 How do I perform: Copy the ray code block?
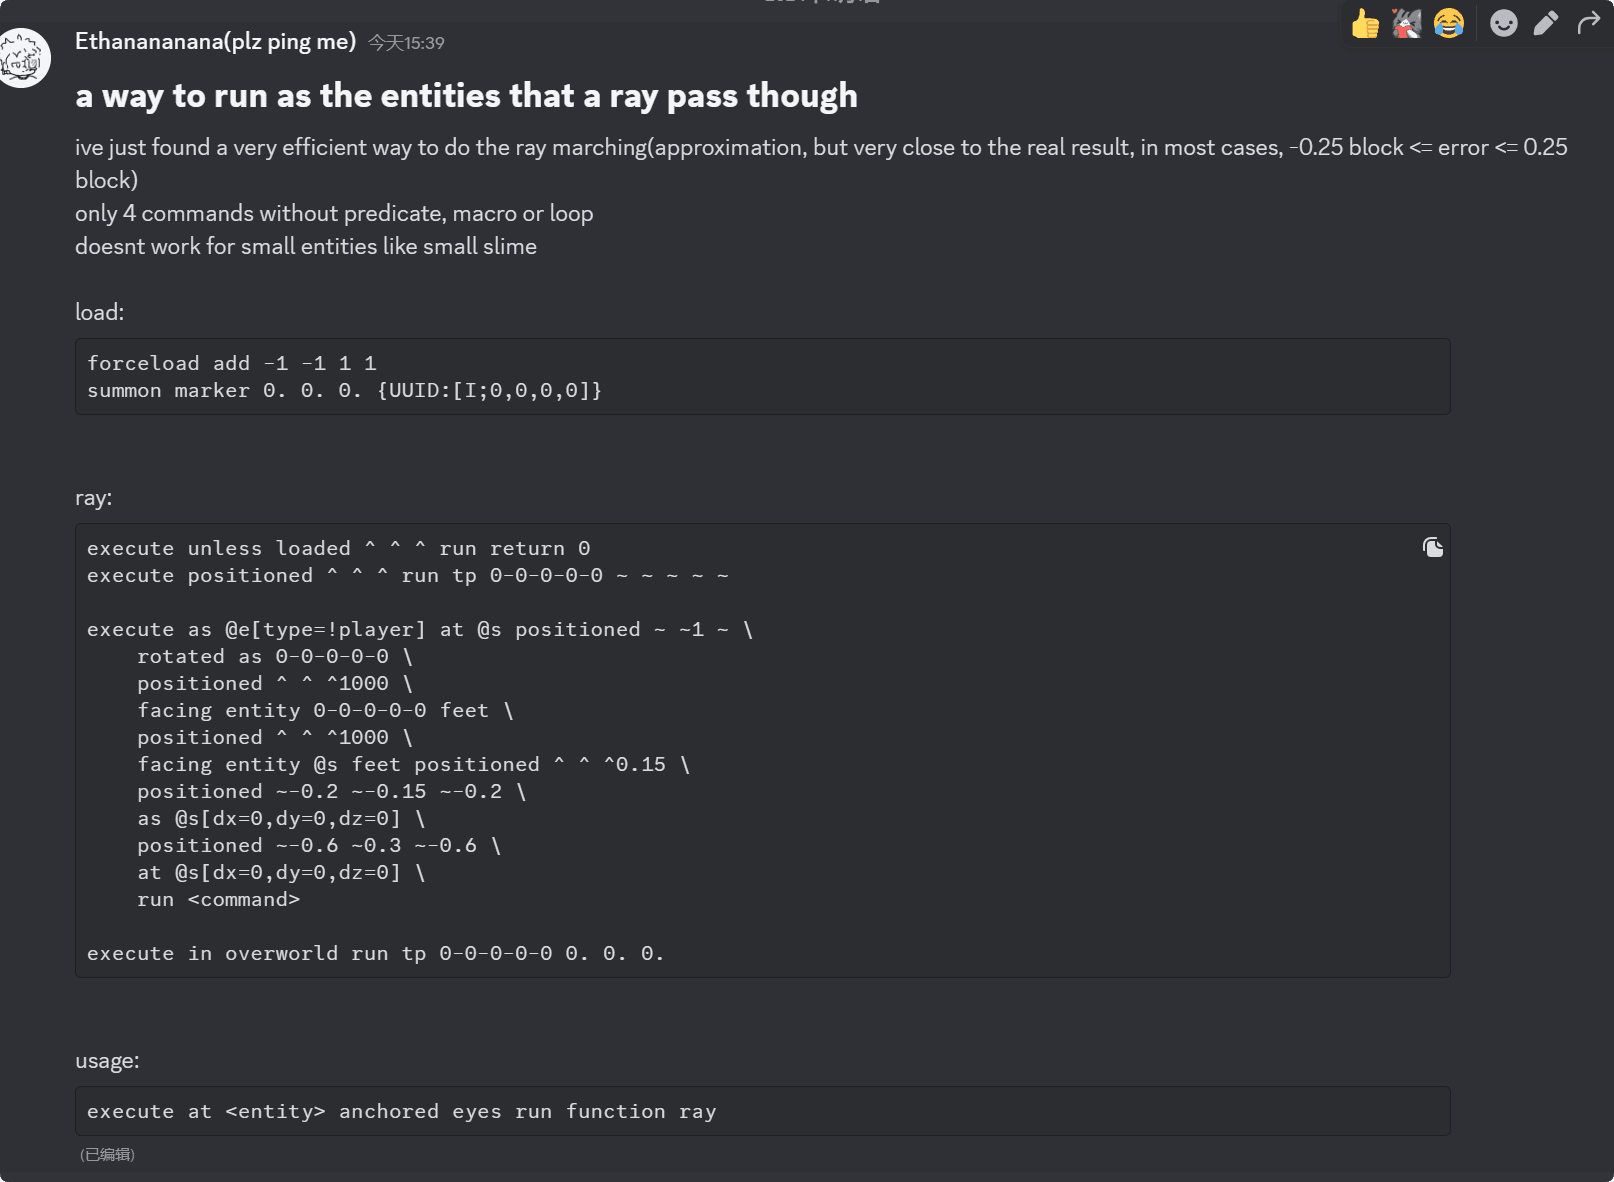(x=1432, y=547)
